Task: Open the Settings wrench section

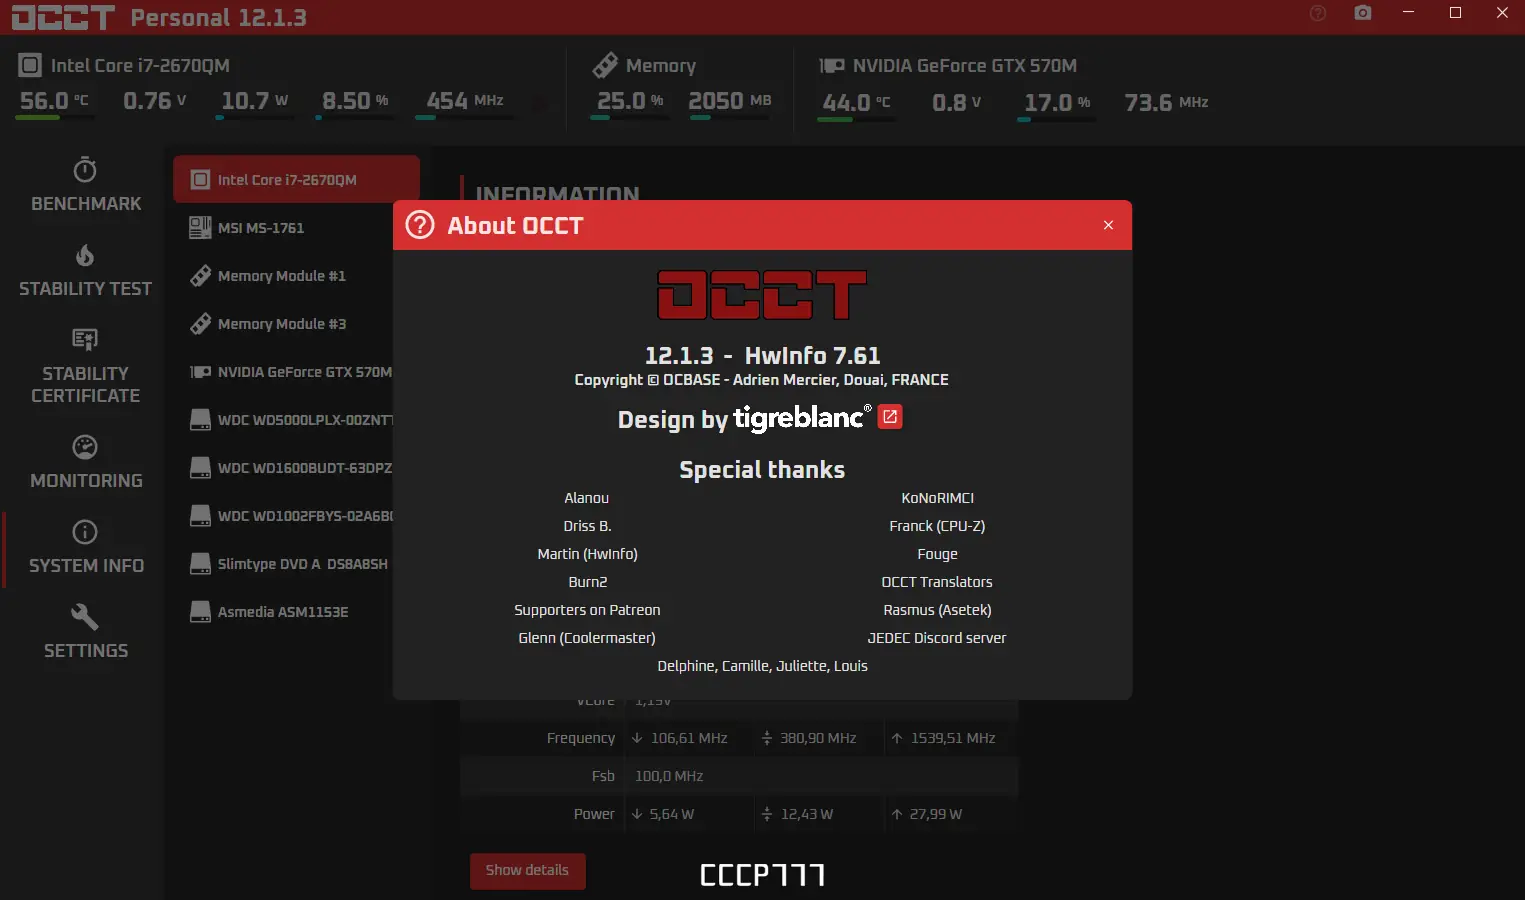Action: (x=85, y=632)
